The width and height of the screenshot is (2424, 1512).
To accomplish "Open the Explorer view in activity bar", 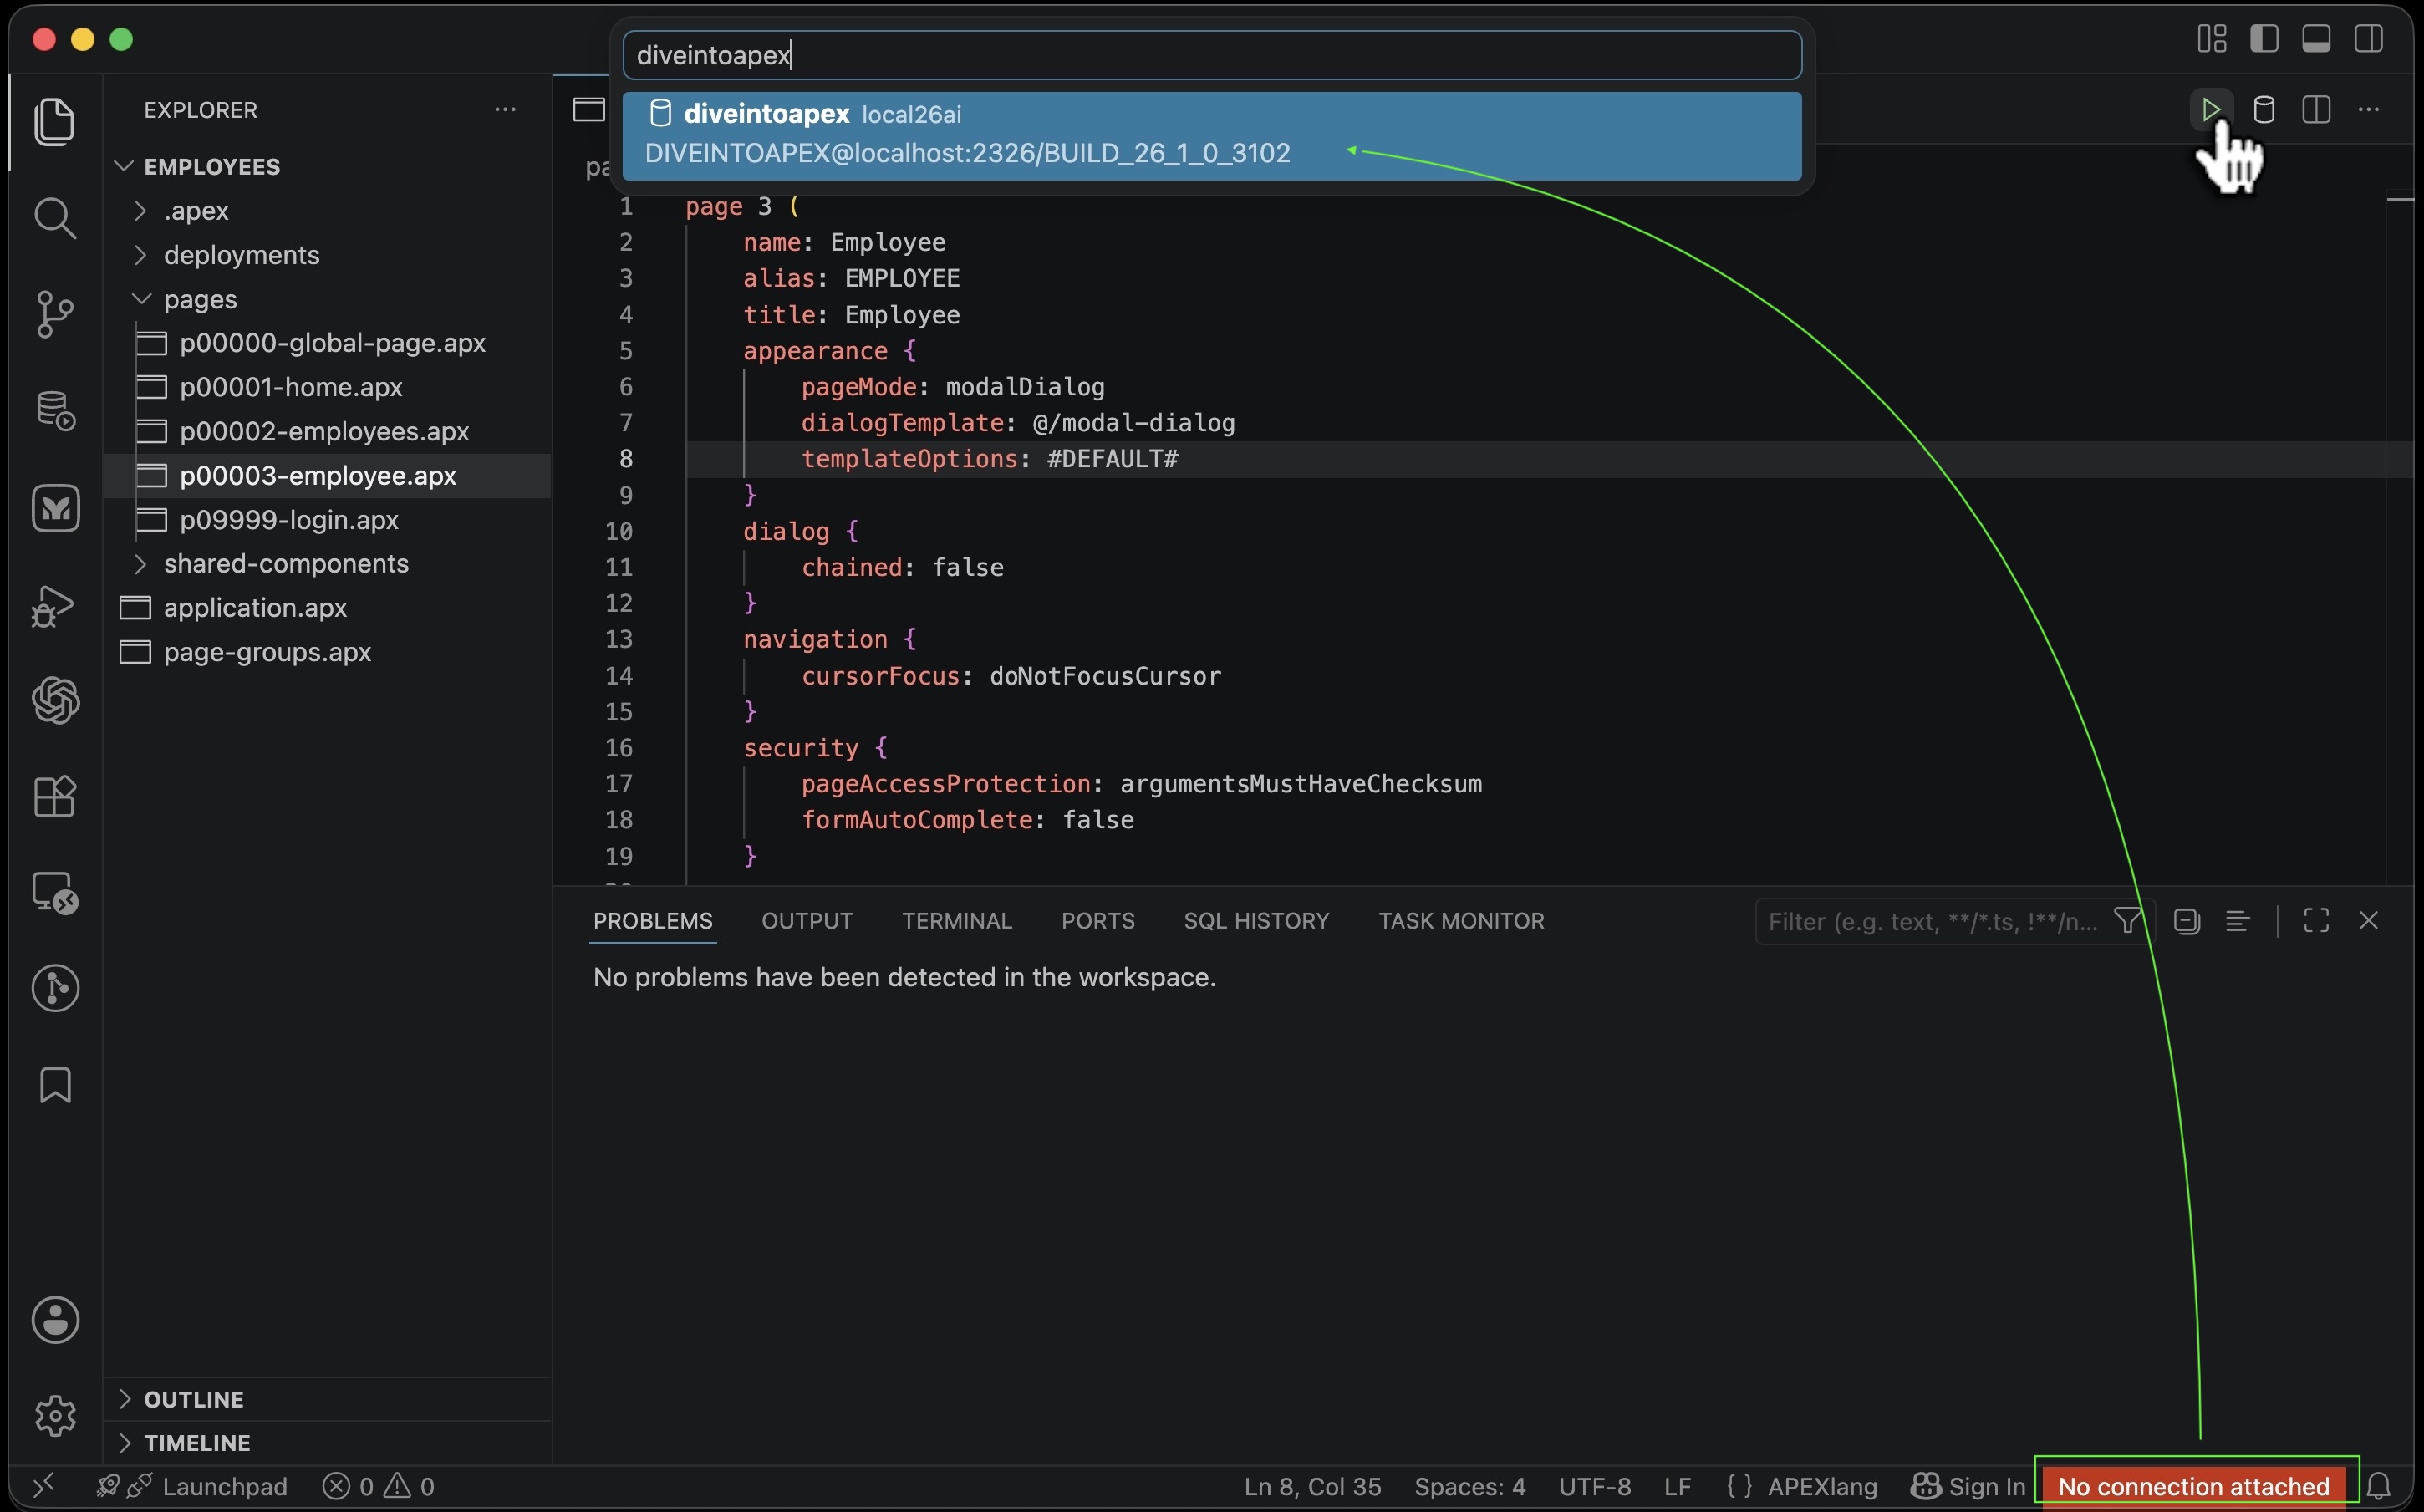I will [55, 122].
